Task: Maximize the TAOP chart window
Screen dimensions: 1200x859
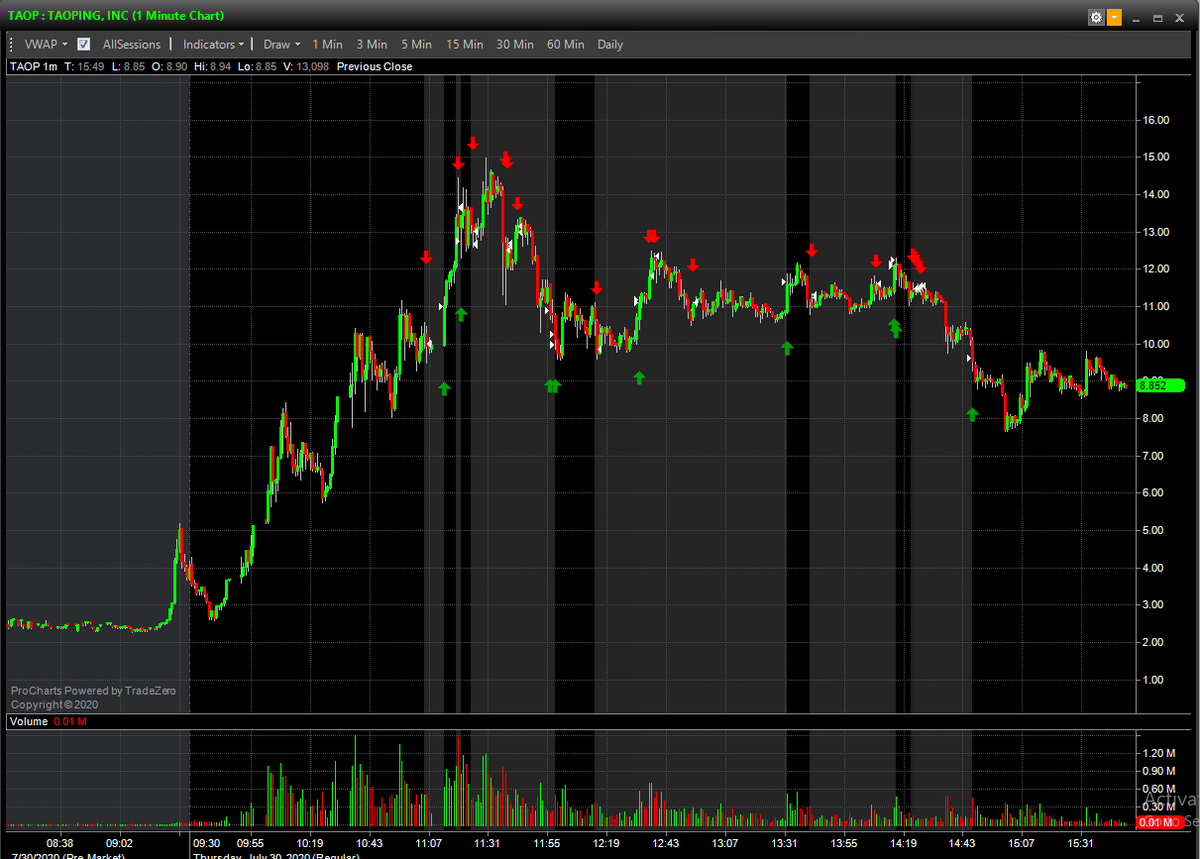Action: (1158, 18)
